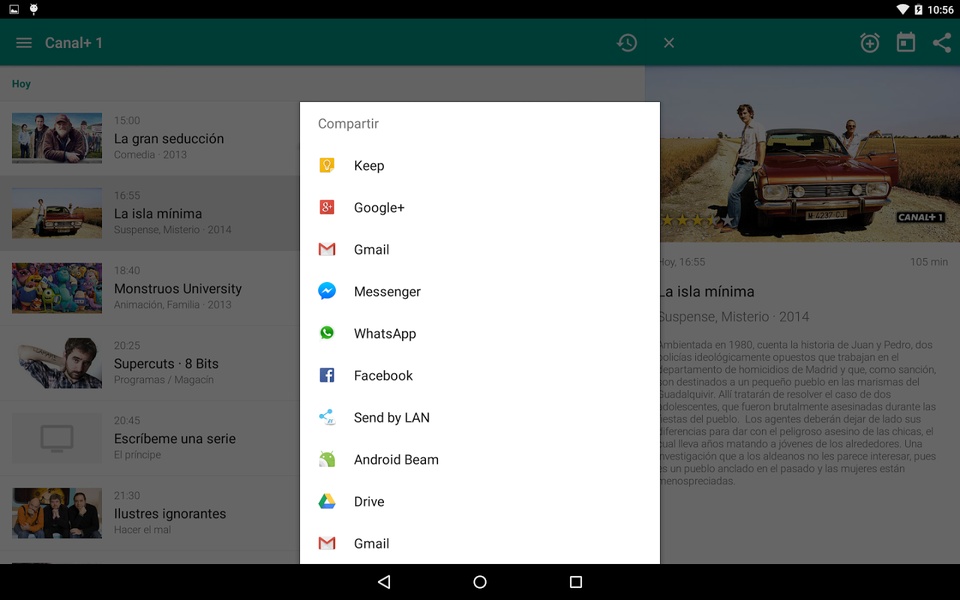Tap the 105 min duration text
Screen dimensions: 960x600
[x=929, y=262]
